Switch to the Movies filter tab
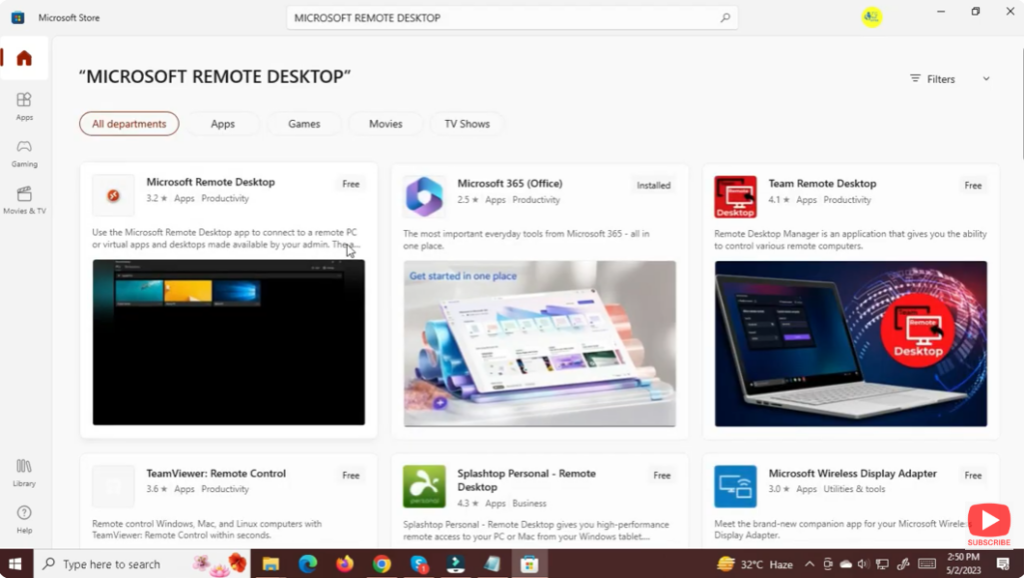 (385, 123)
